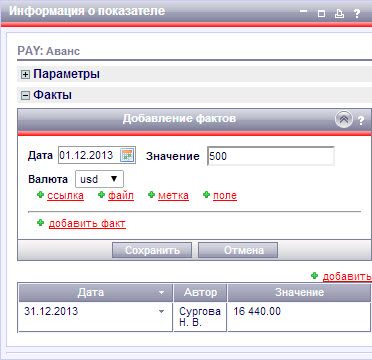372x360 pixels.
Task: Click the green plus next to метка
Action: click(x=152, y=195)
